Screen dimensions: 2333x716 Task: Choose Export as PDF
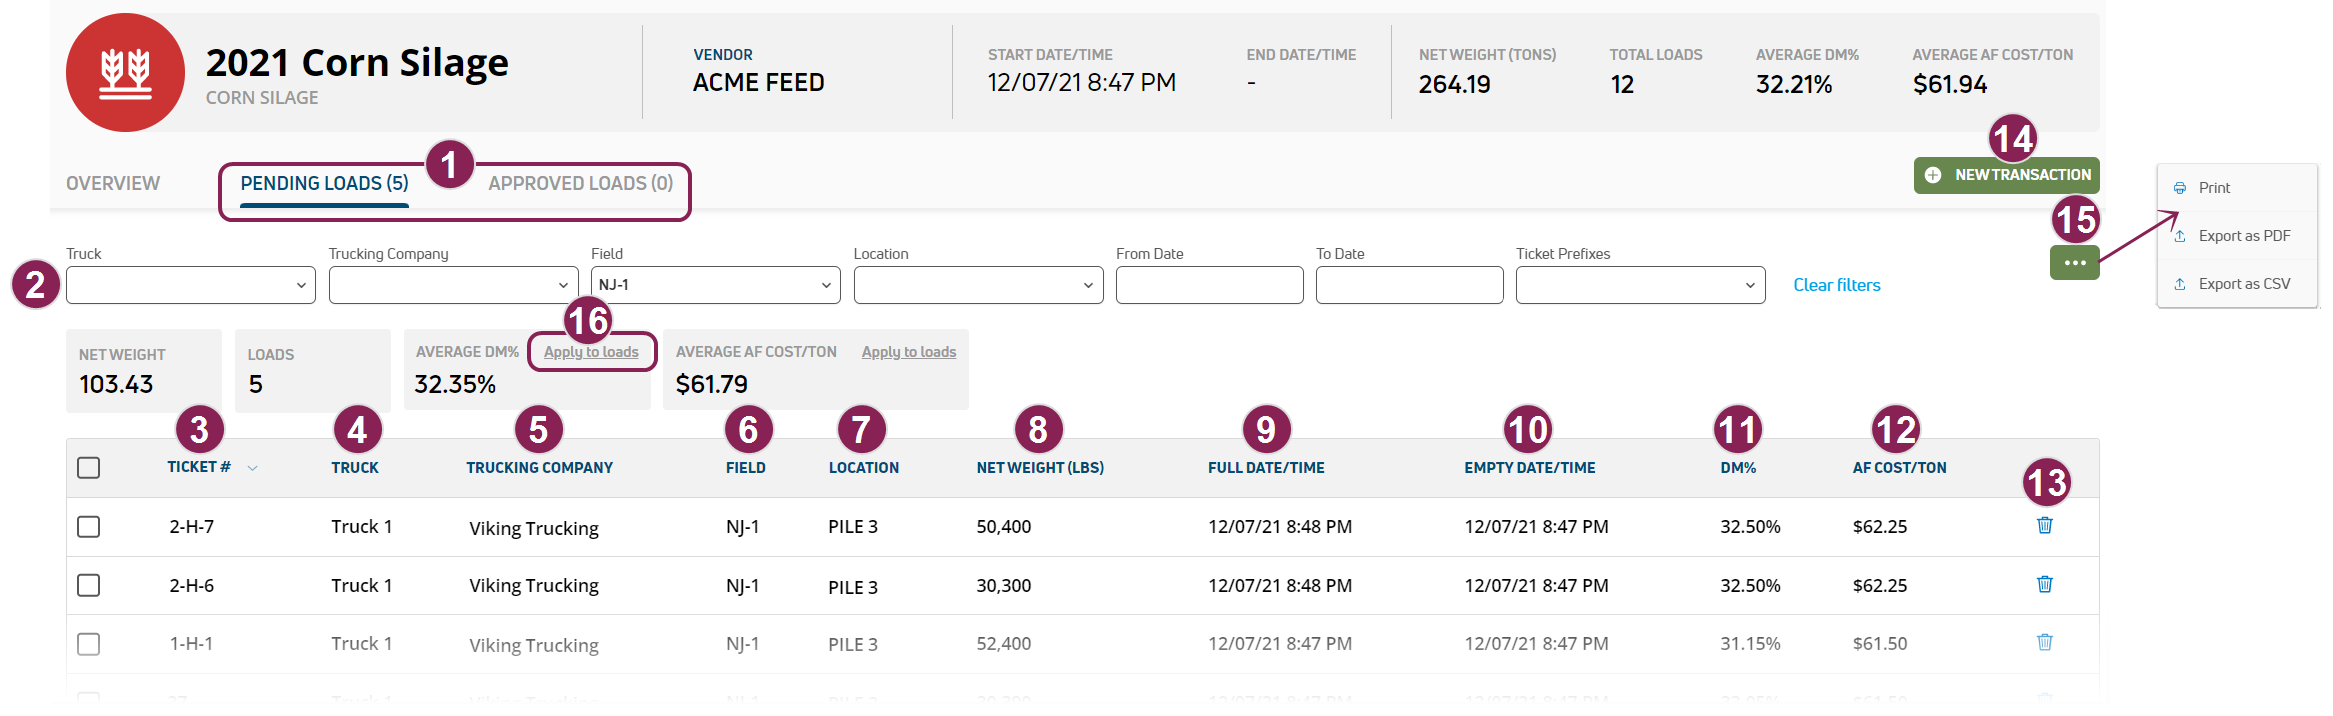coord(2243,236)
